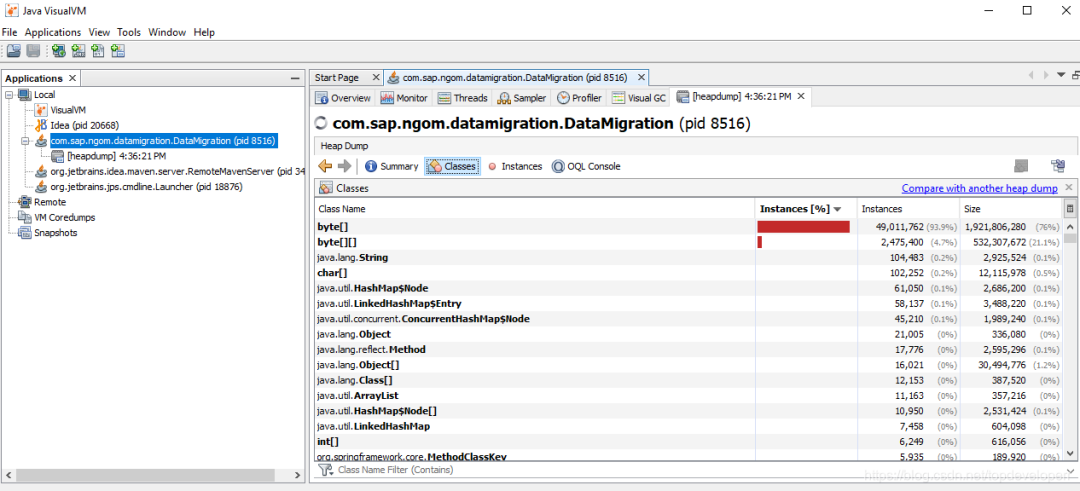1080x491 pixels.
Task: Switch to the Start Page tab
Action: coord(337,78)
